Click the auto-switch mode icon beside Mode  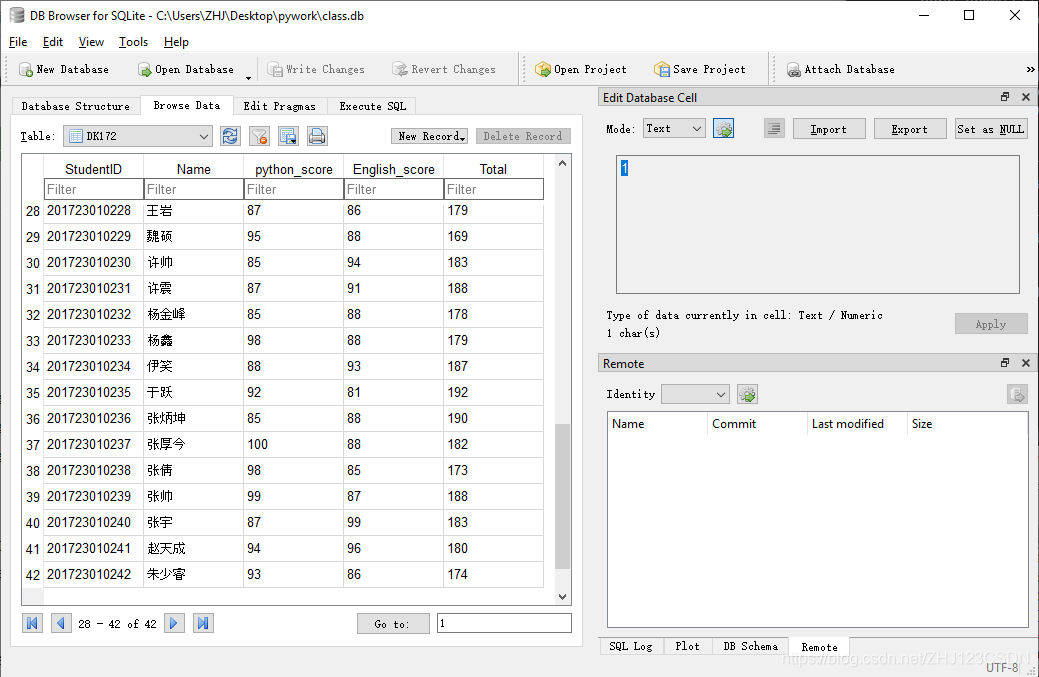724,129
